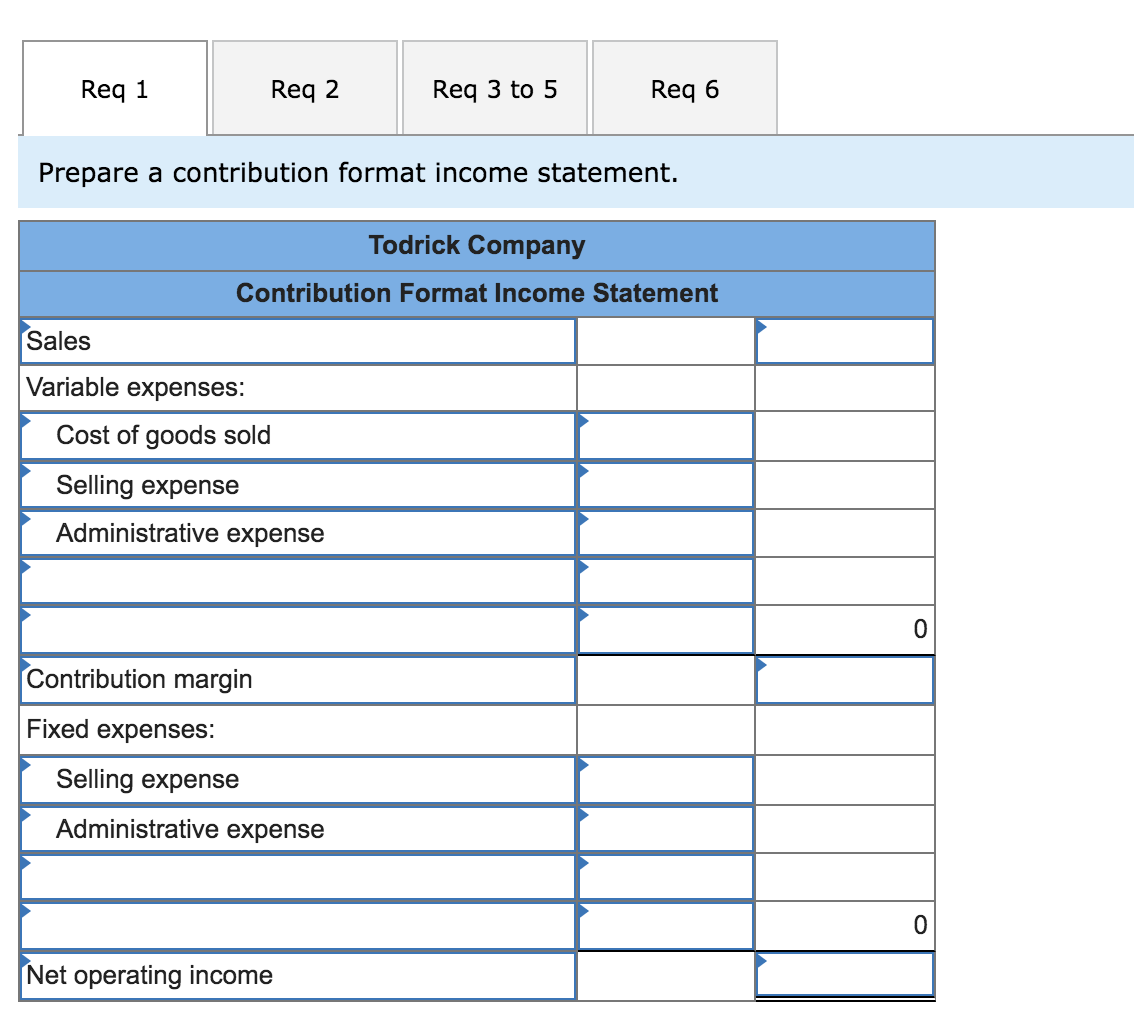The width and height of the screenshot is (1134, 1014).
Task: Click the Fixed expenses heading row
Action: tap(297, 729)
